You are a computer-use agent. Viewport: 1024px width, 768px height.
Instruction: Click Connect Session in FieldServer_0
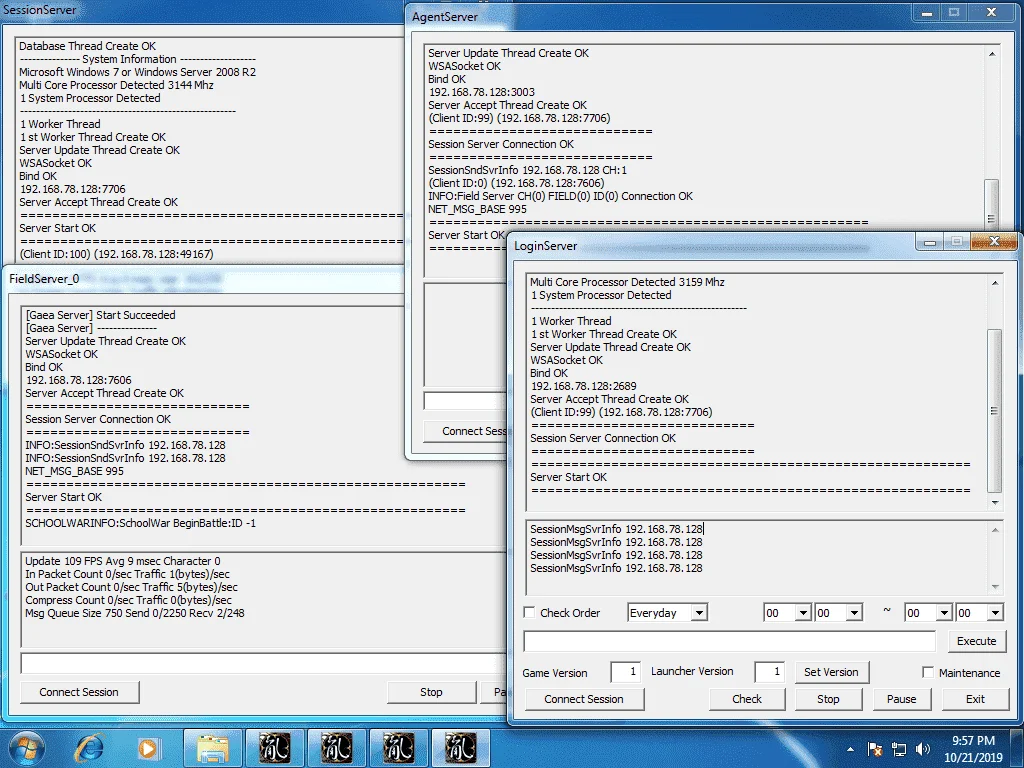click(79, 692)
